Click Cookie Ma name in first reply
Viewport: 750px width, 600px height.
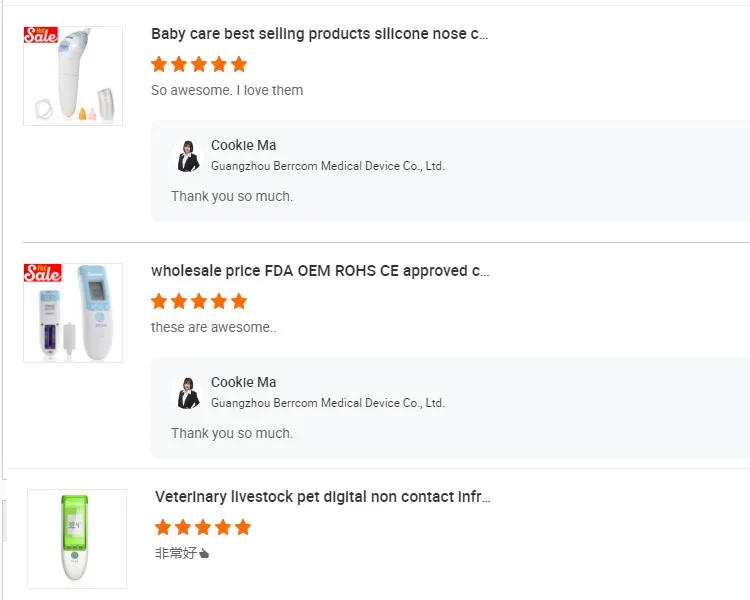[x=243, y=145]
